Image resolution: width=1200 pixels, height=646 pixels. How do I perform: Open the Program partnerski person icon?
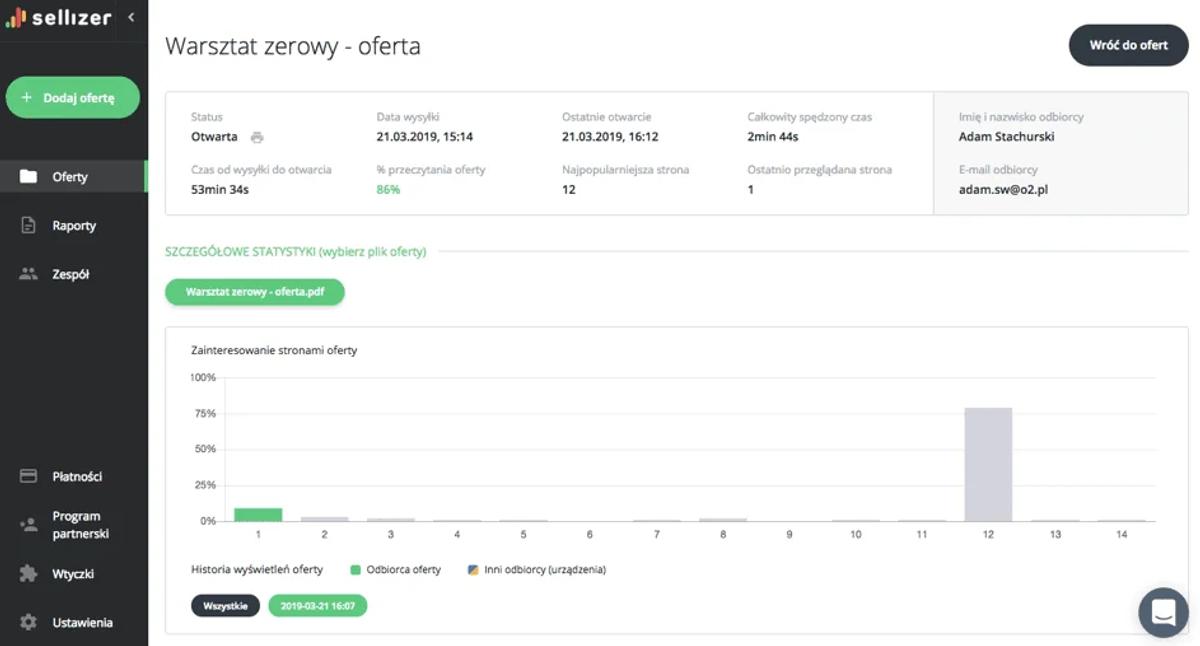point(29,525)
